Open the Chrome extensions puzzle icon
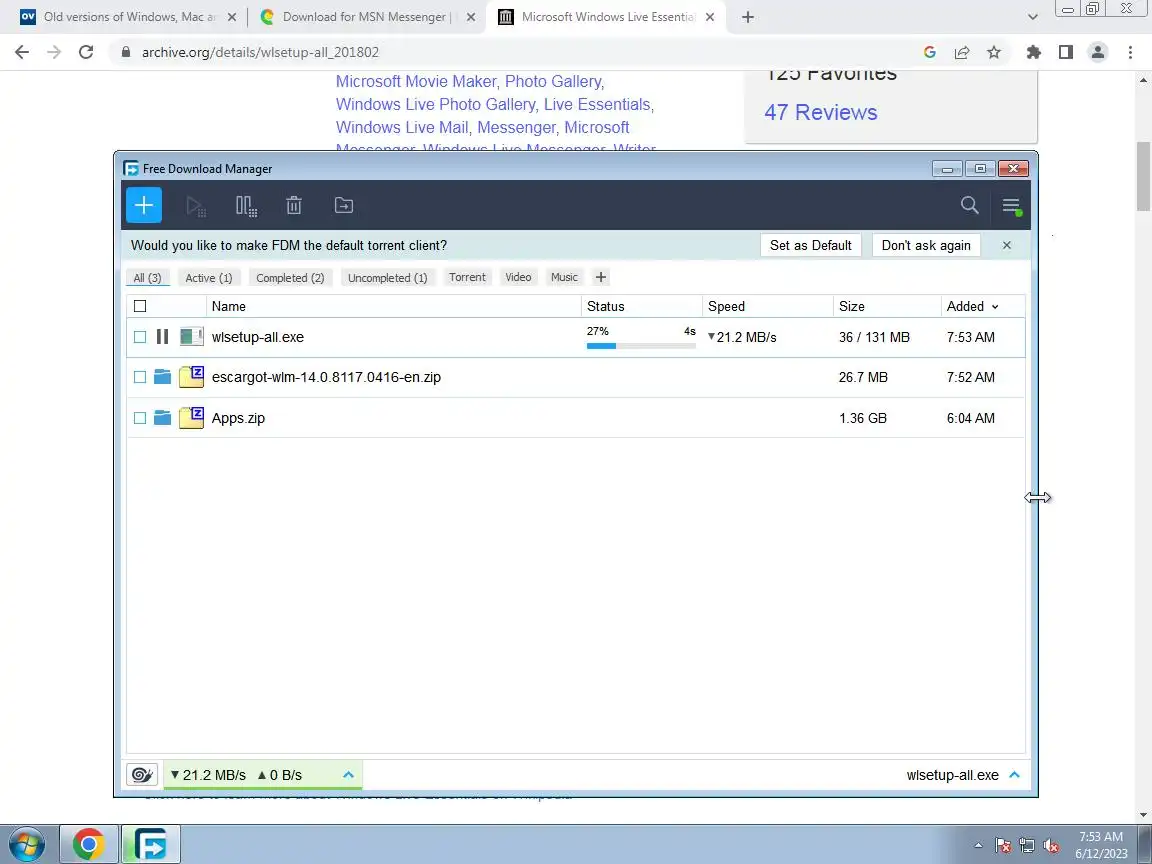The image size is (1152, 864). tap(1034, 52)
